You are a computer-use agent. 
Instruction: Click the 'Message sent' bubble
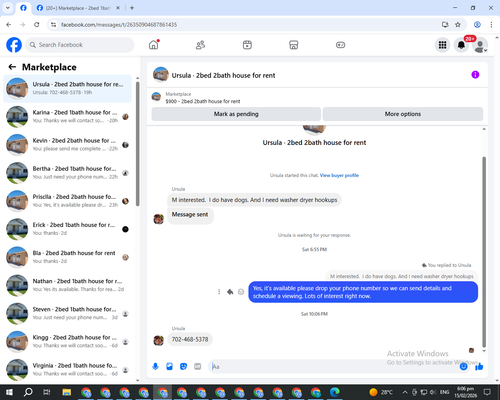(190, 215)
